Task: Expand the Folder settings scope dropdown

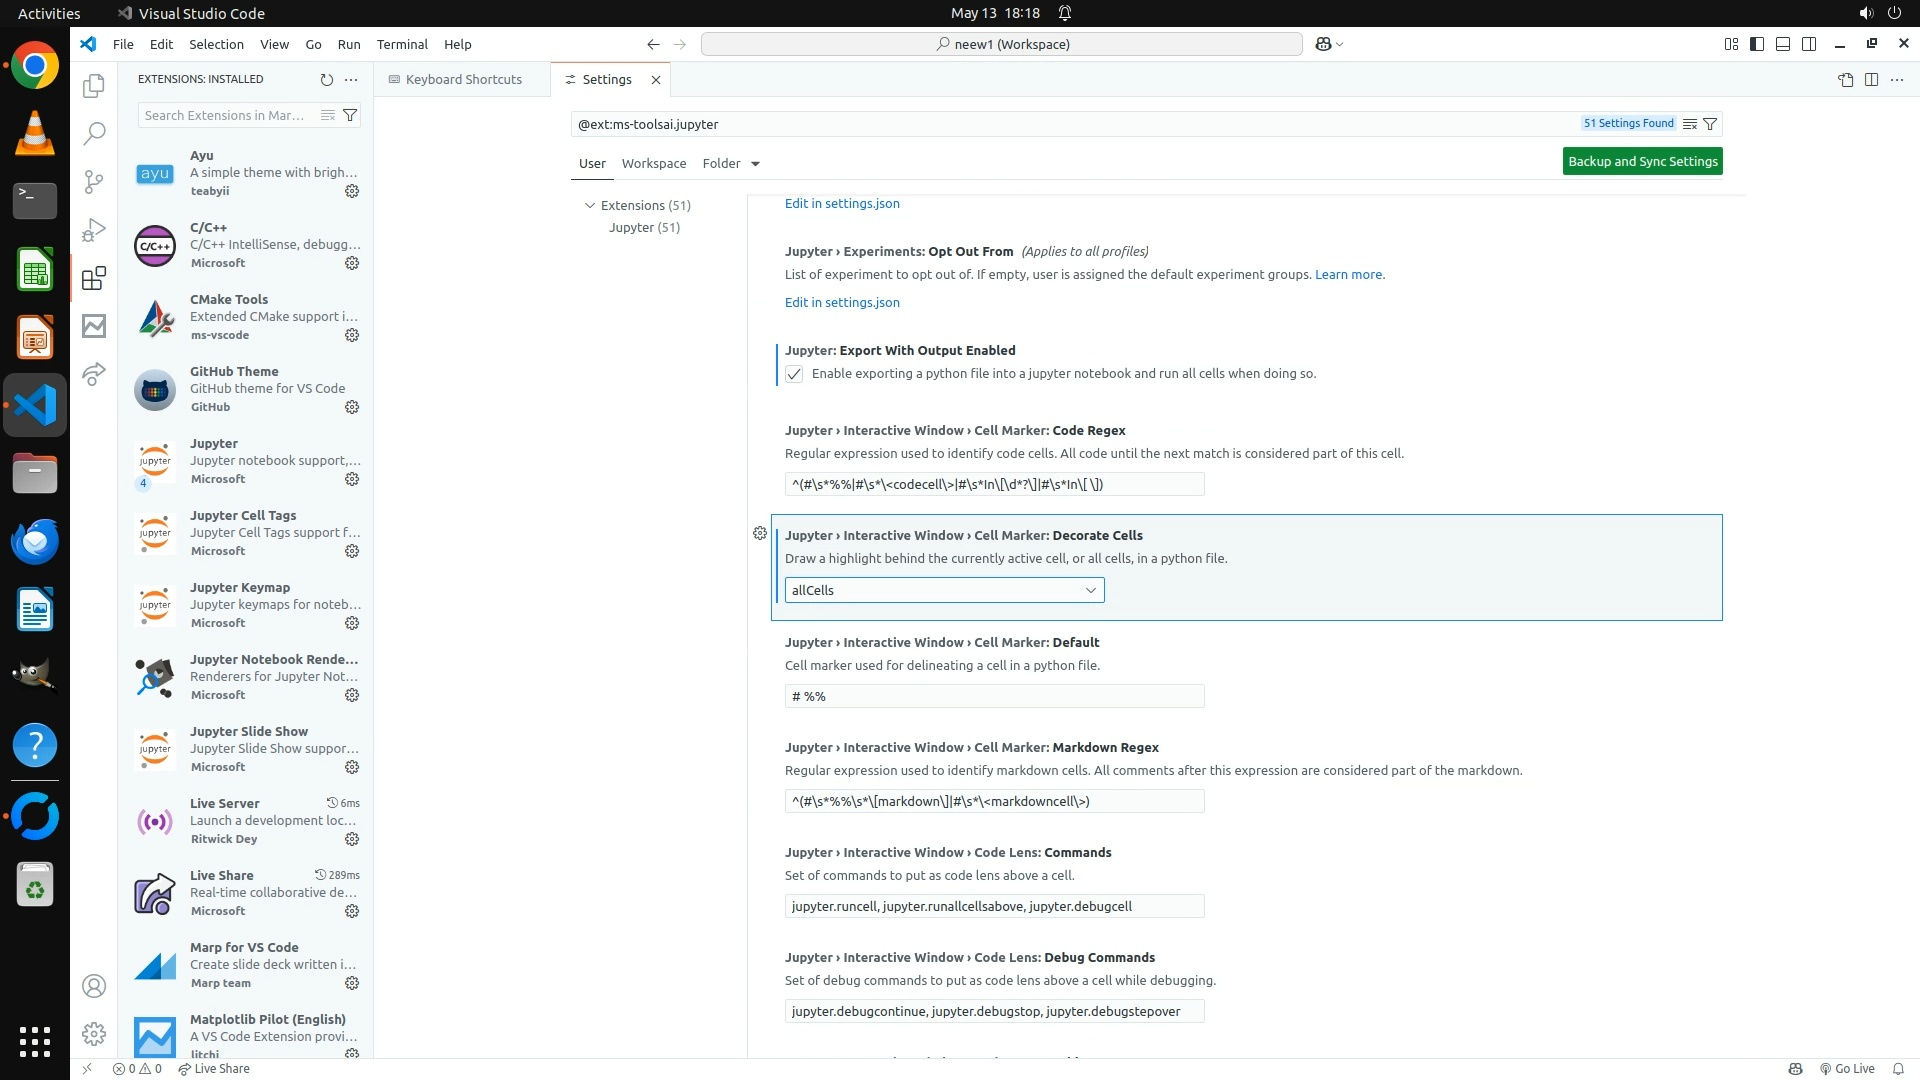Action: [755, 164]
